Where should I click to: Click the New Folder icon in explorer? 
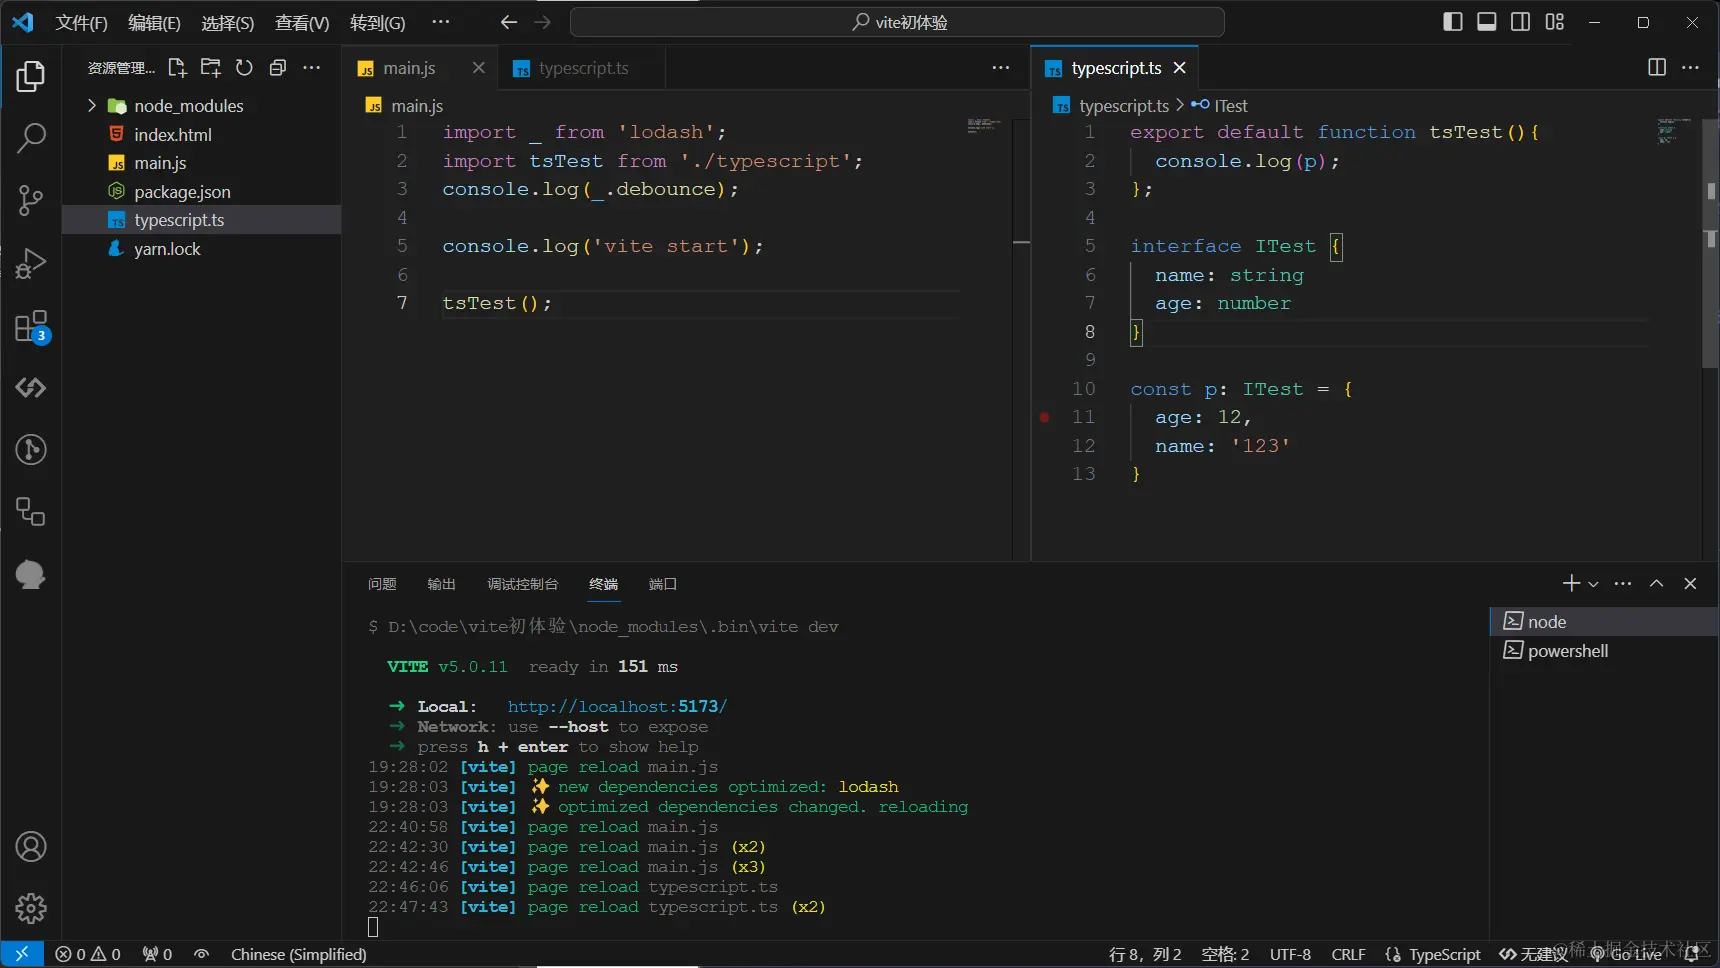pyautogui.click(x=210, y=68)
